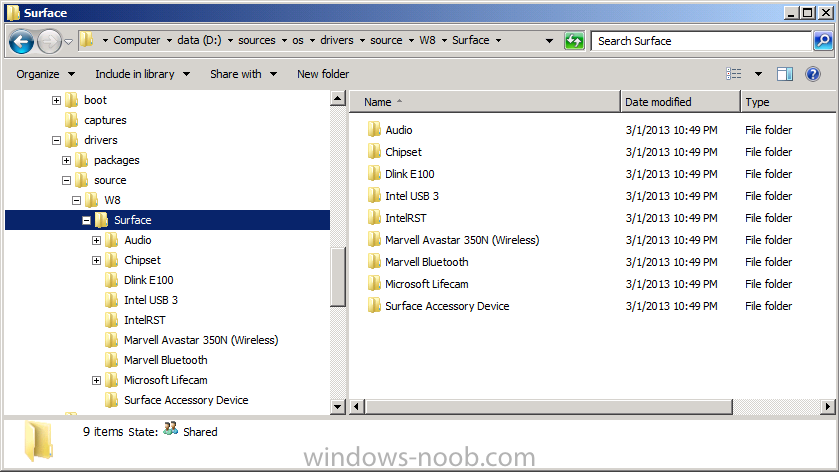Screen dimensions: 839x472
Task: Select Surface Accessory Device folder icon in list
Action: (374, 306)
